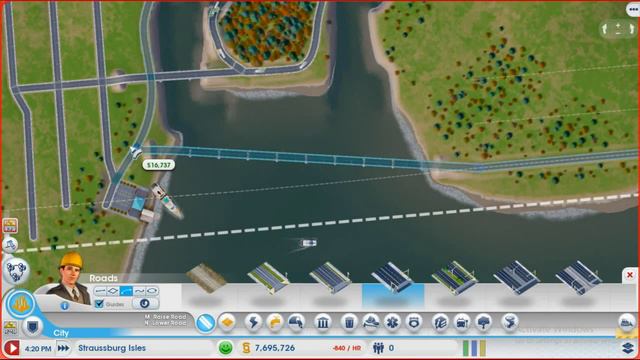Close the Roads panel with X
The image size is (640, 360).
(x=630, y=275)
